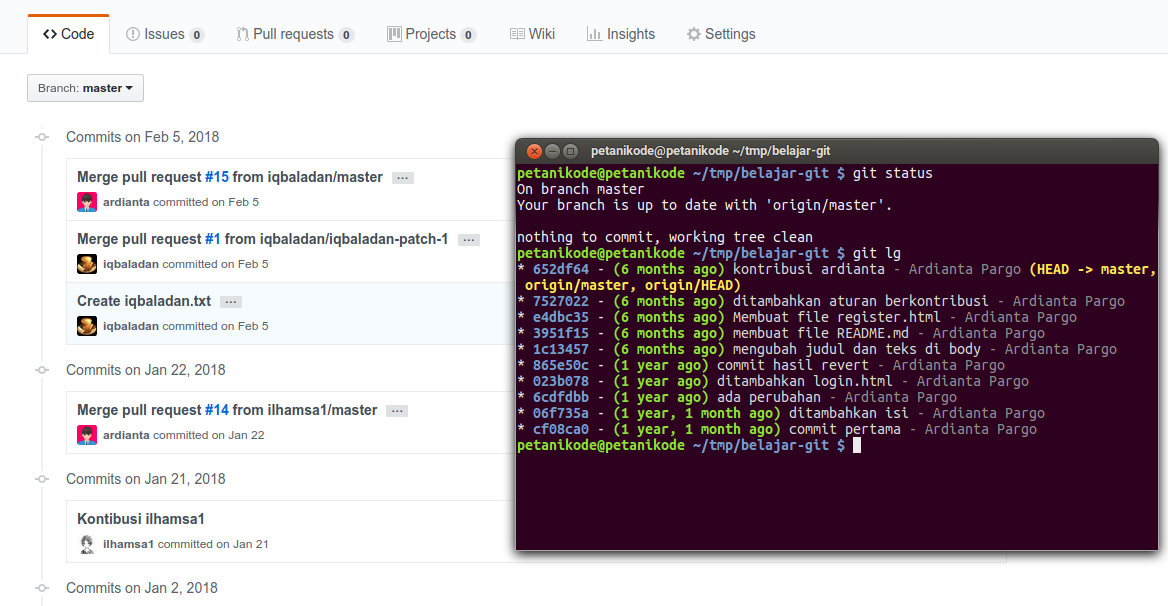
Task: Open ardianta profile from the Feb 5 commit
Action: (126, 202)
